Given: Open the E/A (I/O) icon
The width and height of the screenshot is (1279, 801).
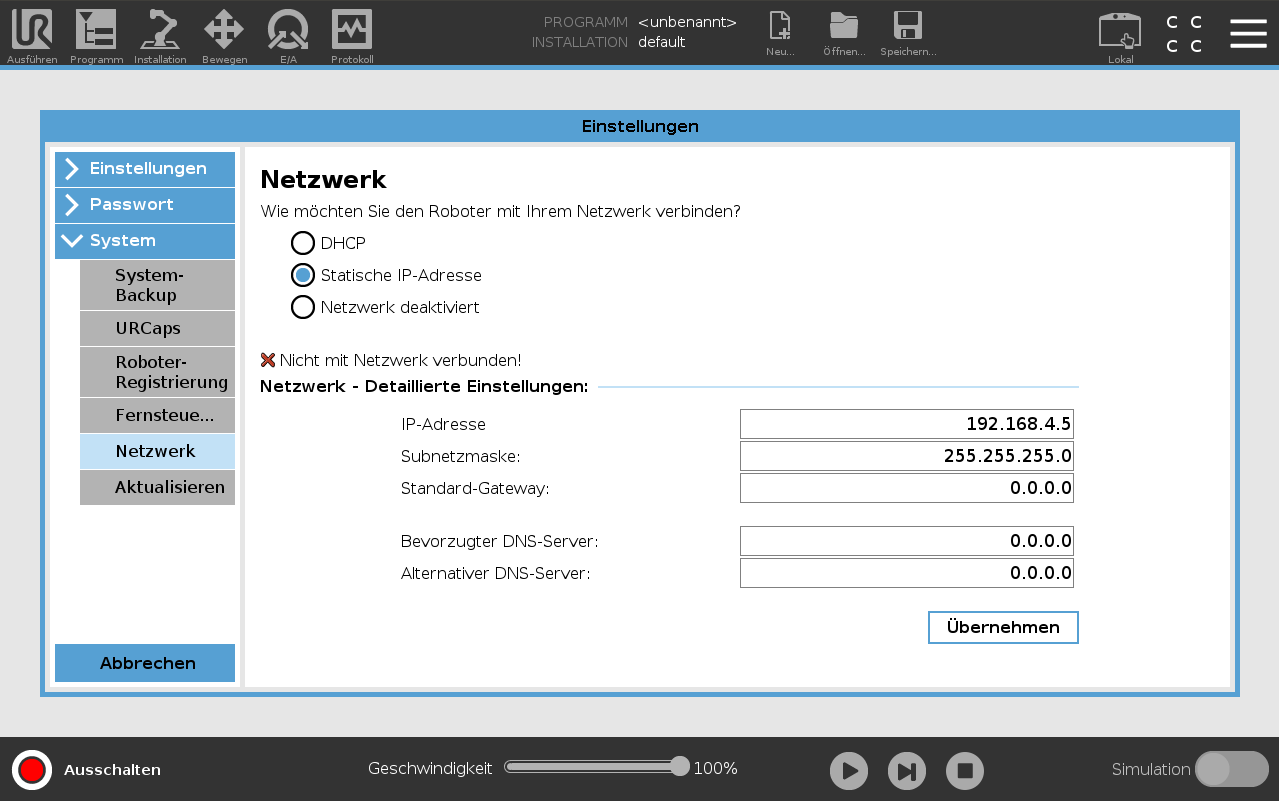Looking at the screenshot, I should (x=288, y=30).
